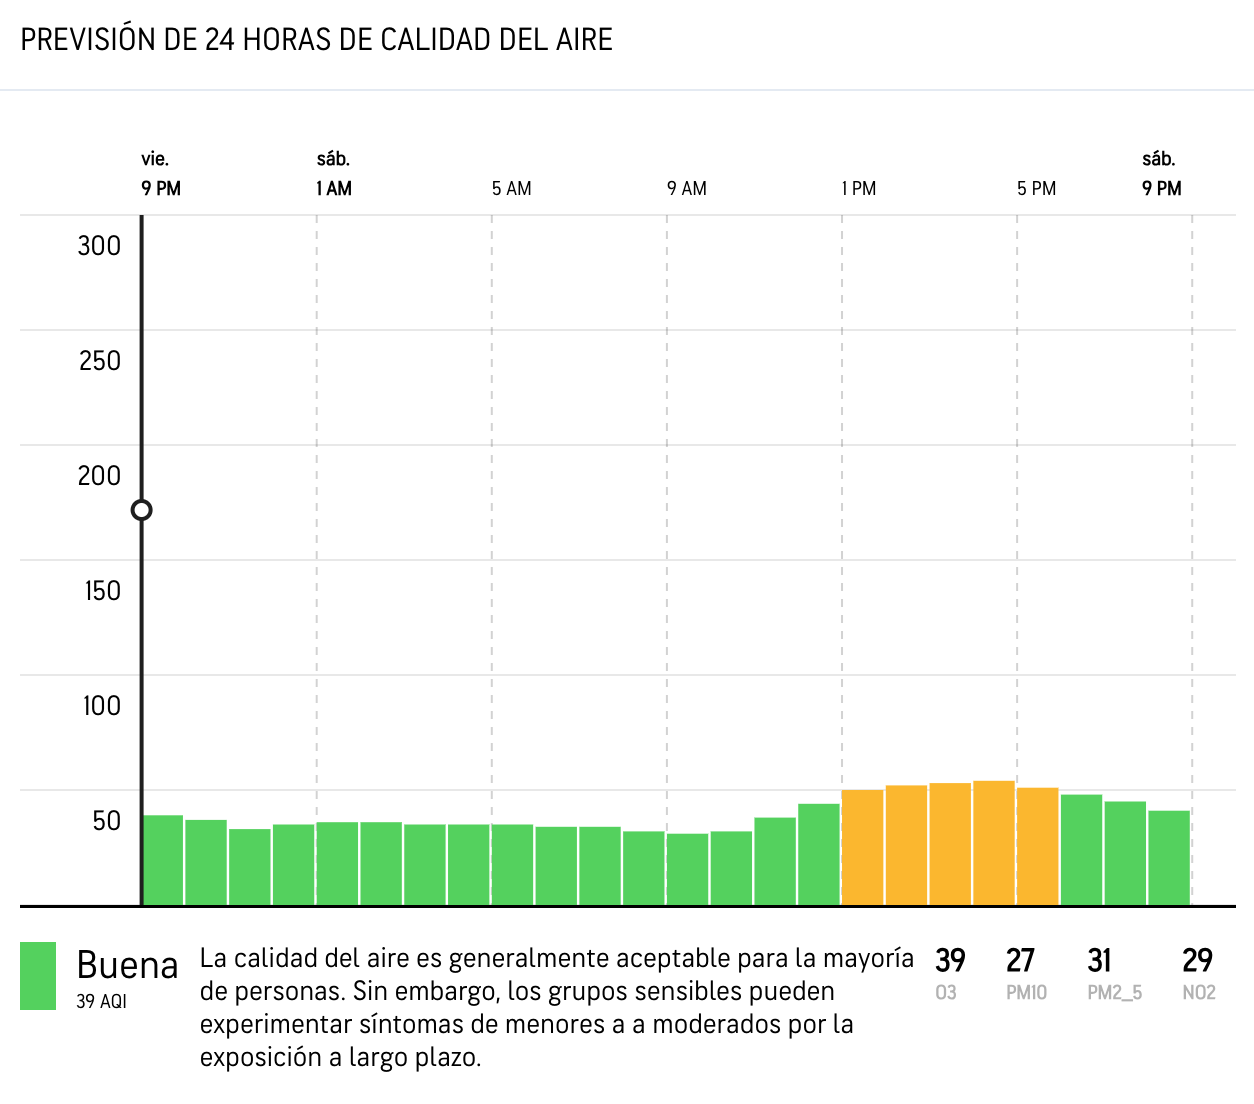Click the green Buena color swatch

pos(38,975)
